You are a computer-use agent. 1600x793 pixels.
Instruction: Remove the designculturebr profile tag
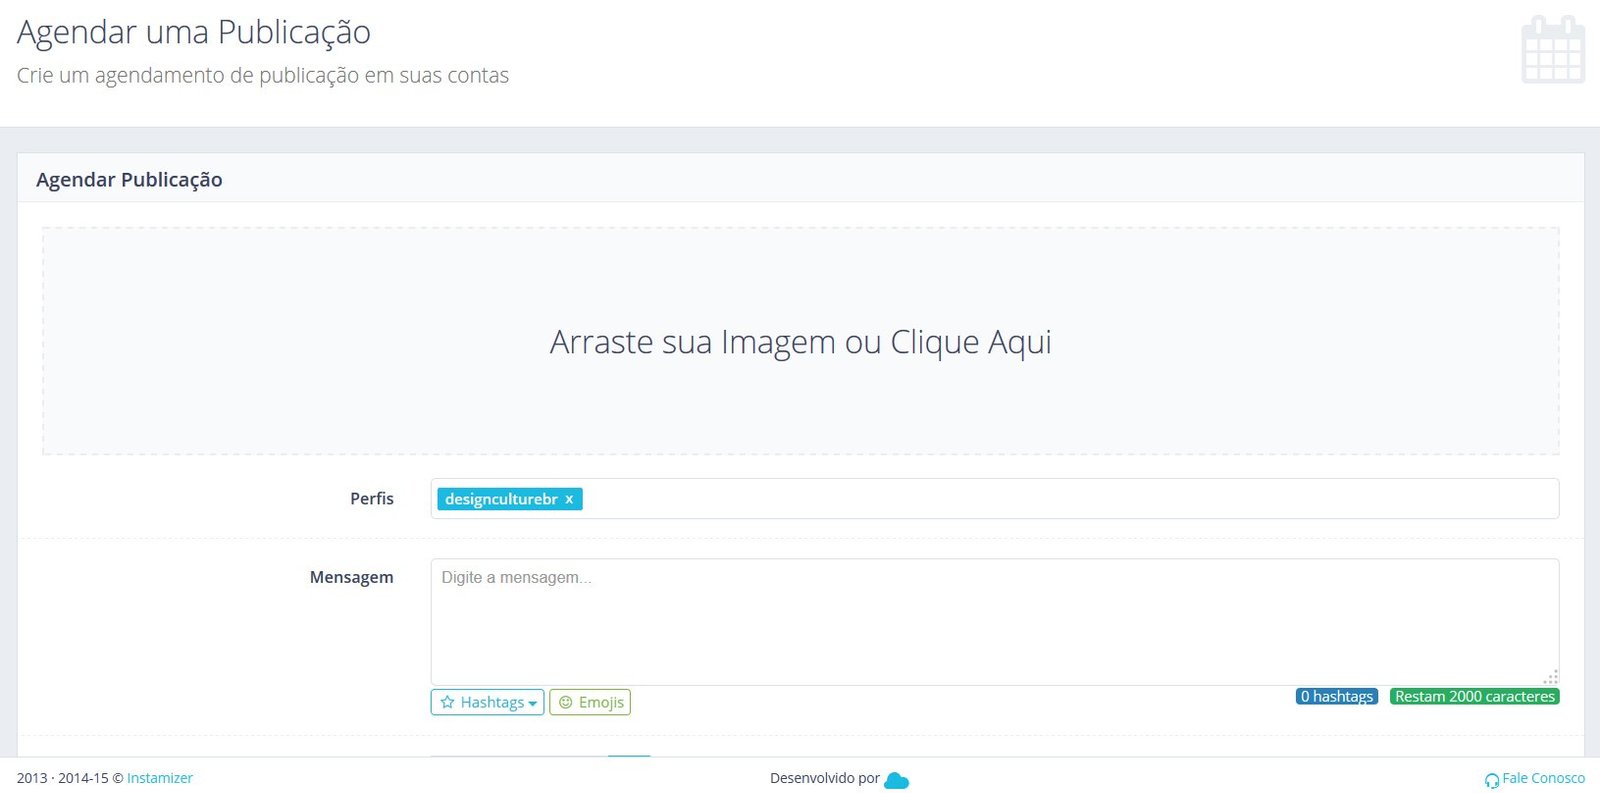[569, 499]
